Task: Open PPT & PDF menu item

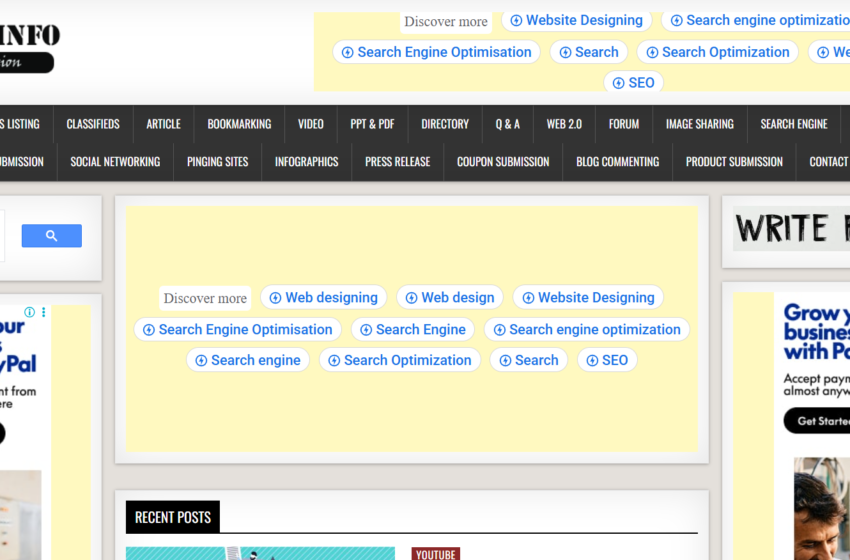Action: click(x=372, y=124)
